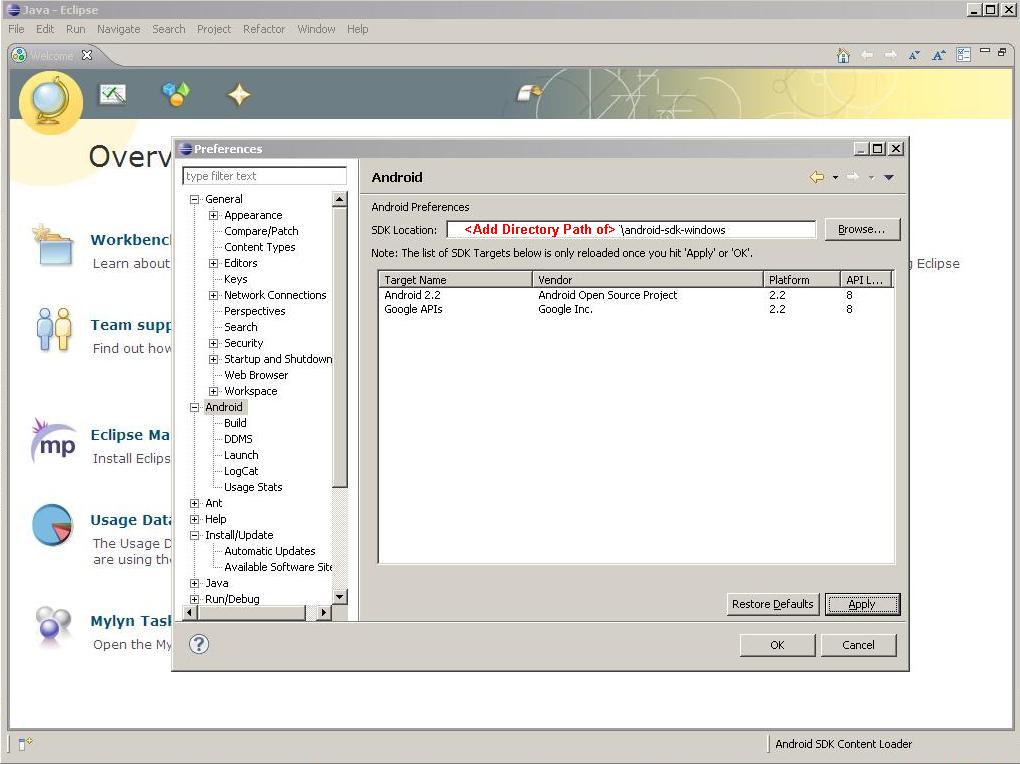Click the Apply button
Image resolution: width=1020 pixels, height=764 pixels.
tap(862, 604)
